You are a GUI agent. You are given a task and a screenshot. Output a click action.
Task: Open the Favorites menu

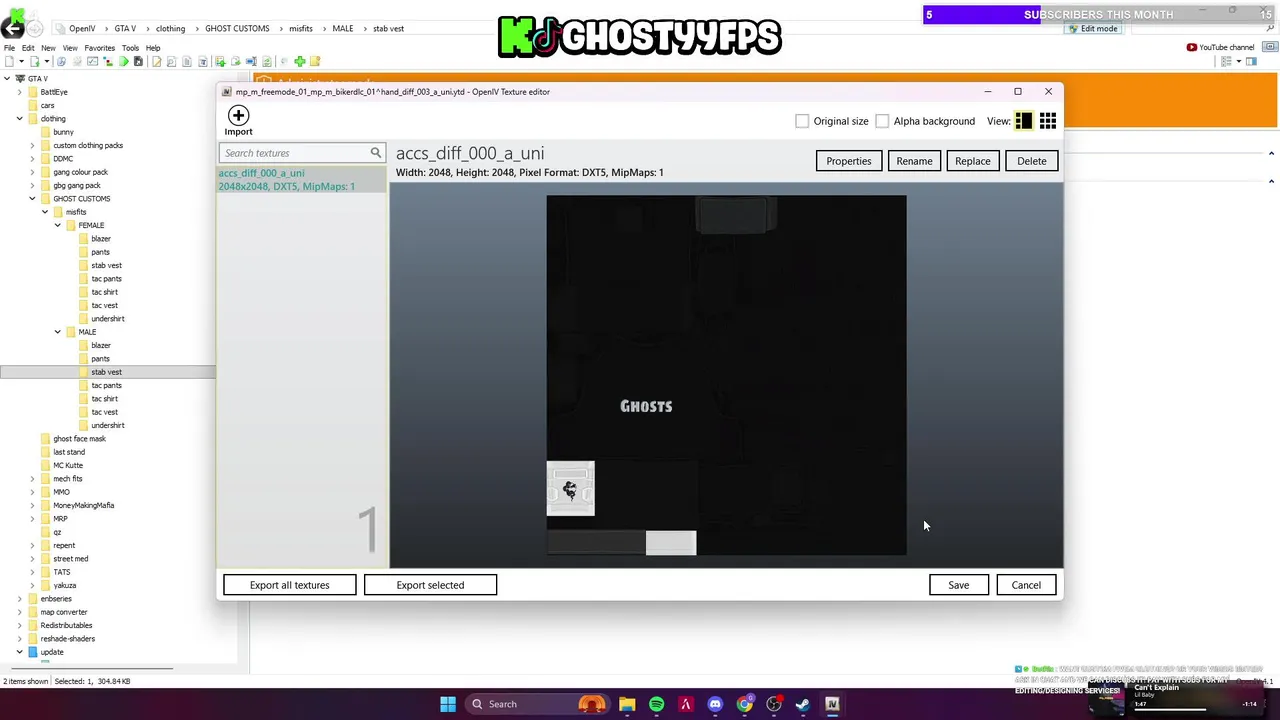pos(99,48)
